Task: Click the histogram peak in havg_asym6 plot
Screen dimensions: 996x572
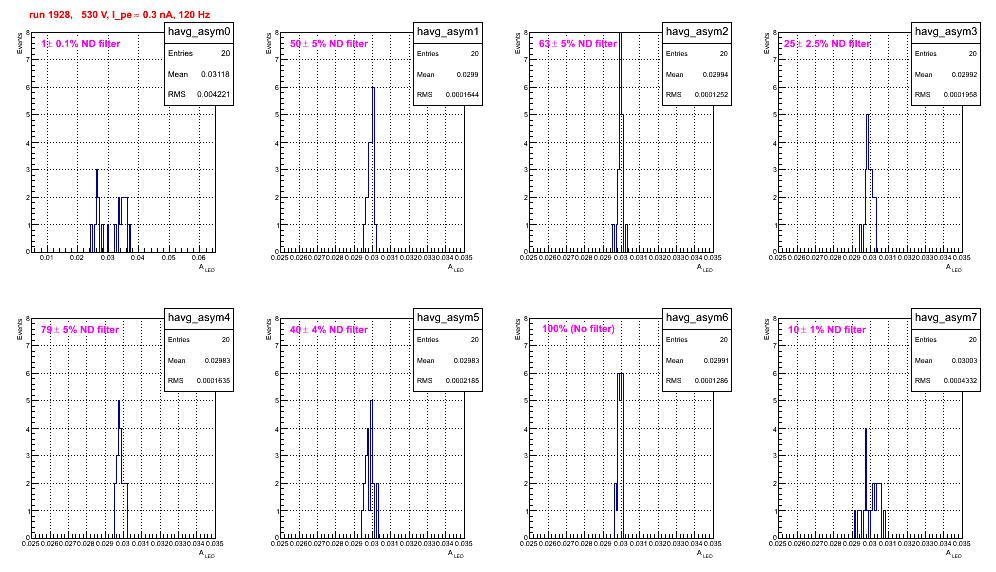Action: pos(620,374)
